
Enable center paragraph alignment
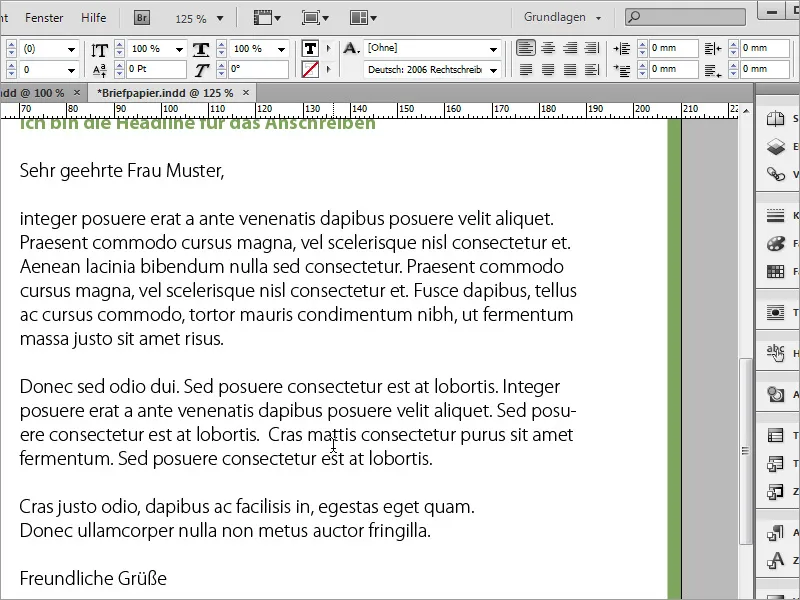(548, 48)
